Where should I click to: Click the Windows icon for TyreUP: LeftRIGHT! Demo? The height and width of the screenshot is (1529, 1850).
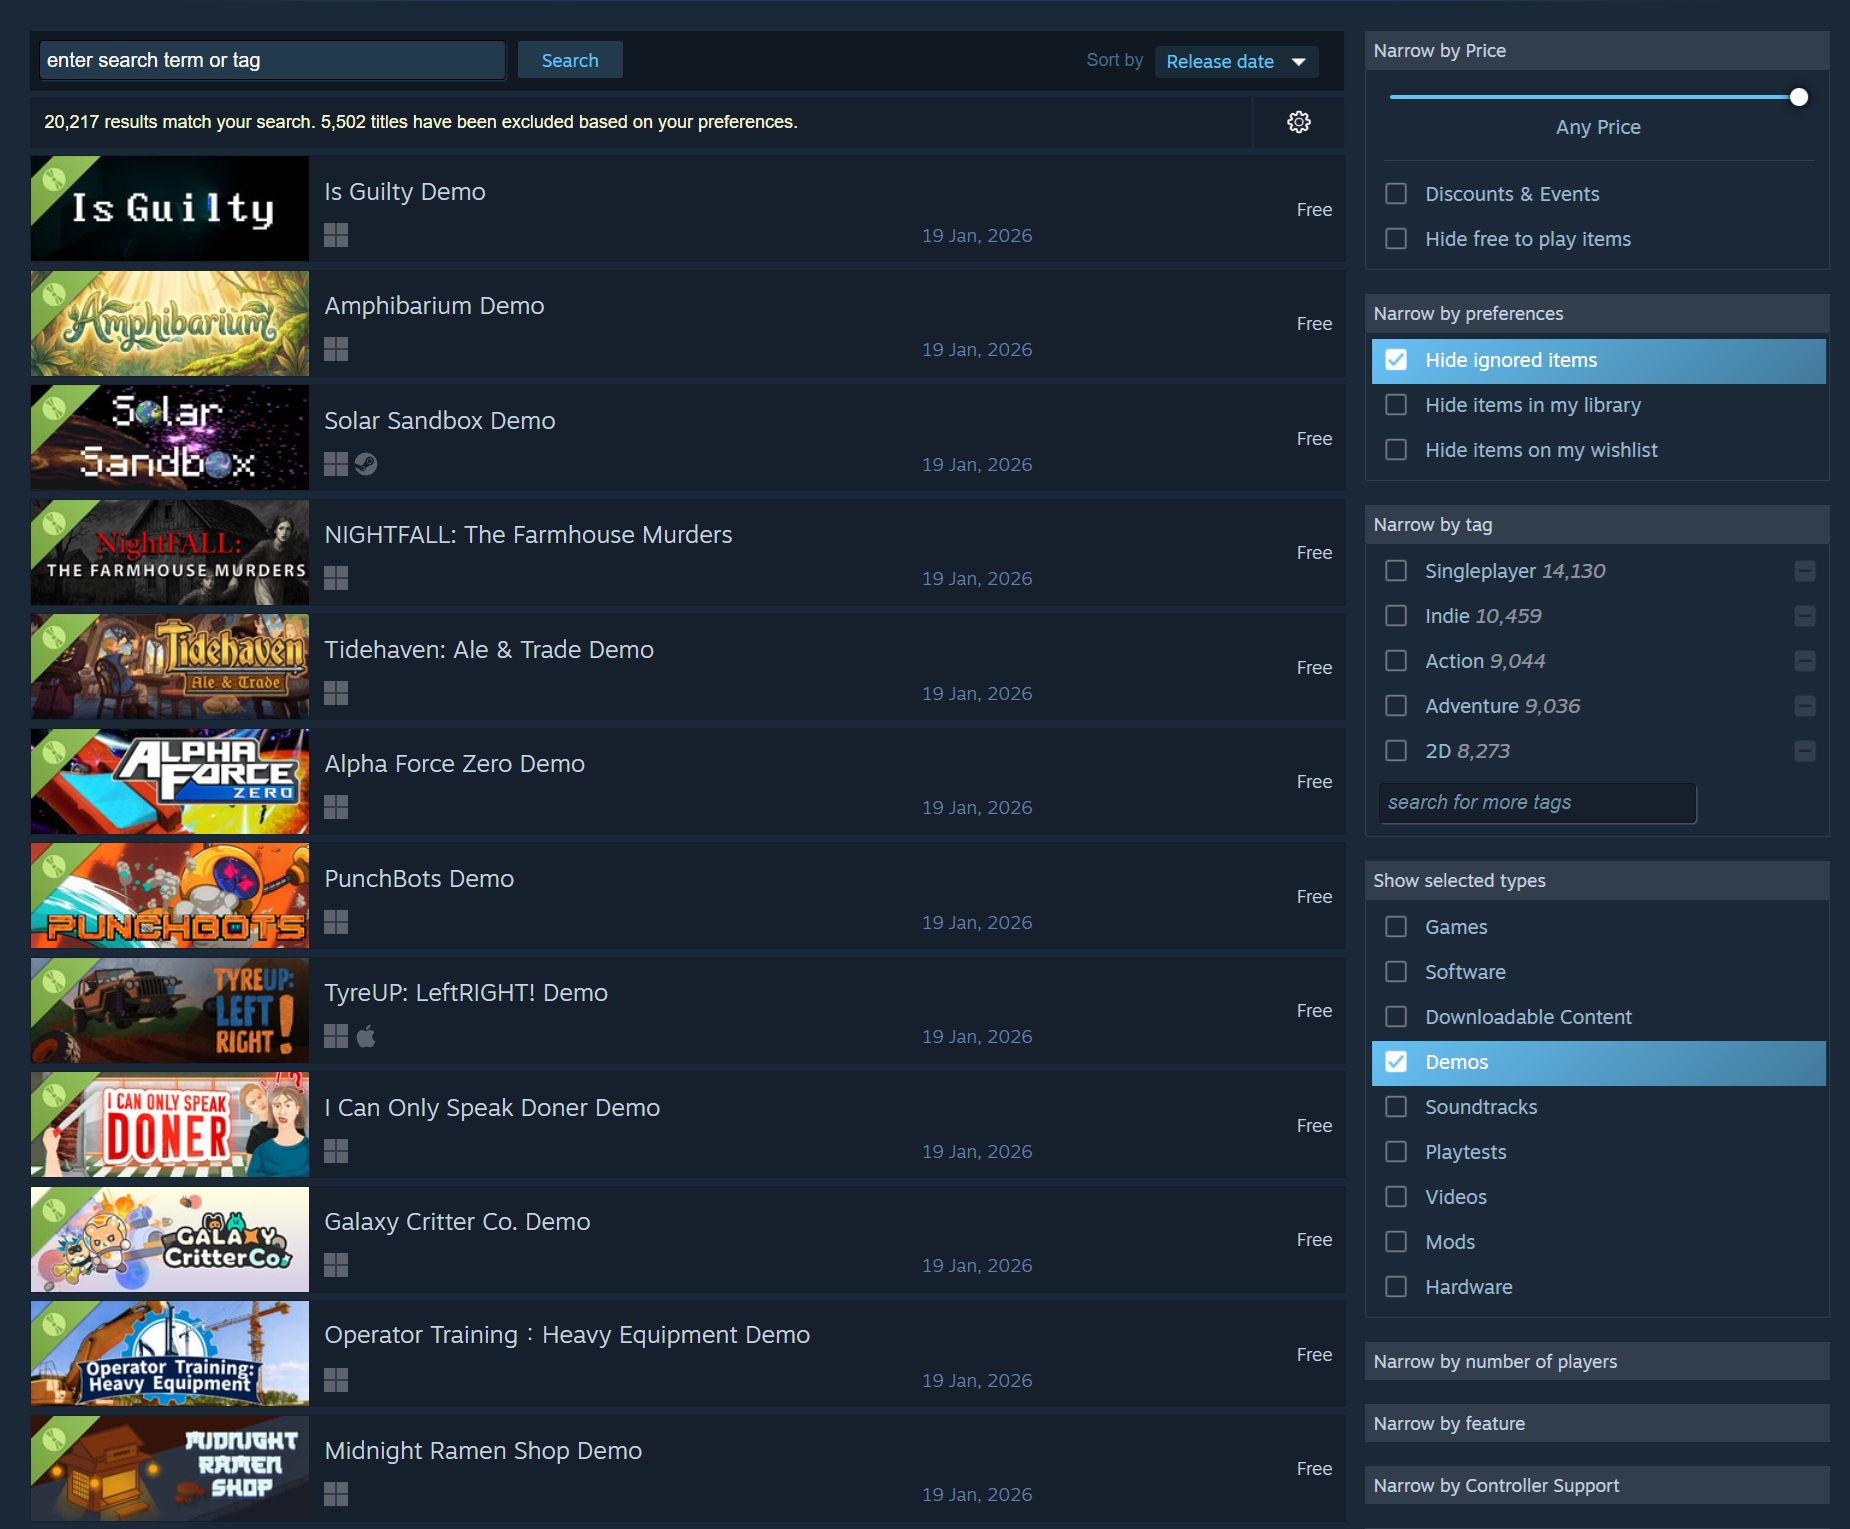336,1036
